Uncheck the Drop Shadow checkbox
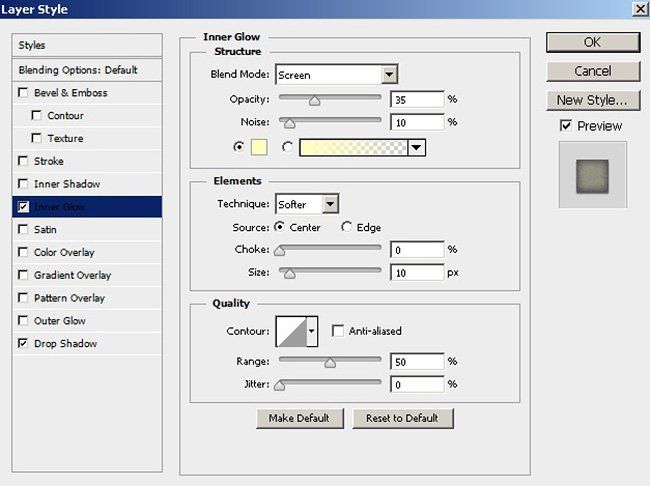Image resolution: width=650 pixels, height=486 pixels. pos(23,343)
